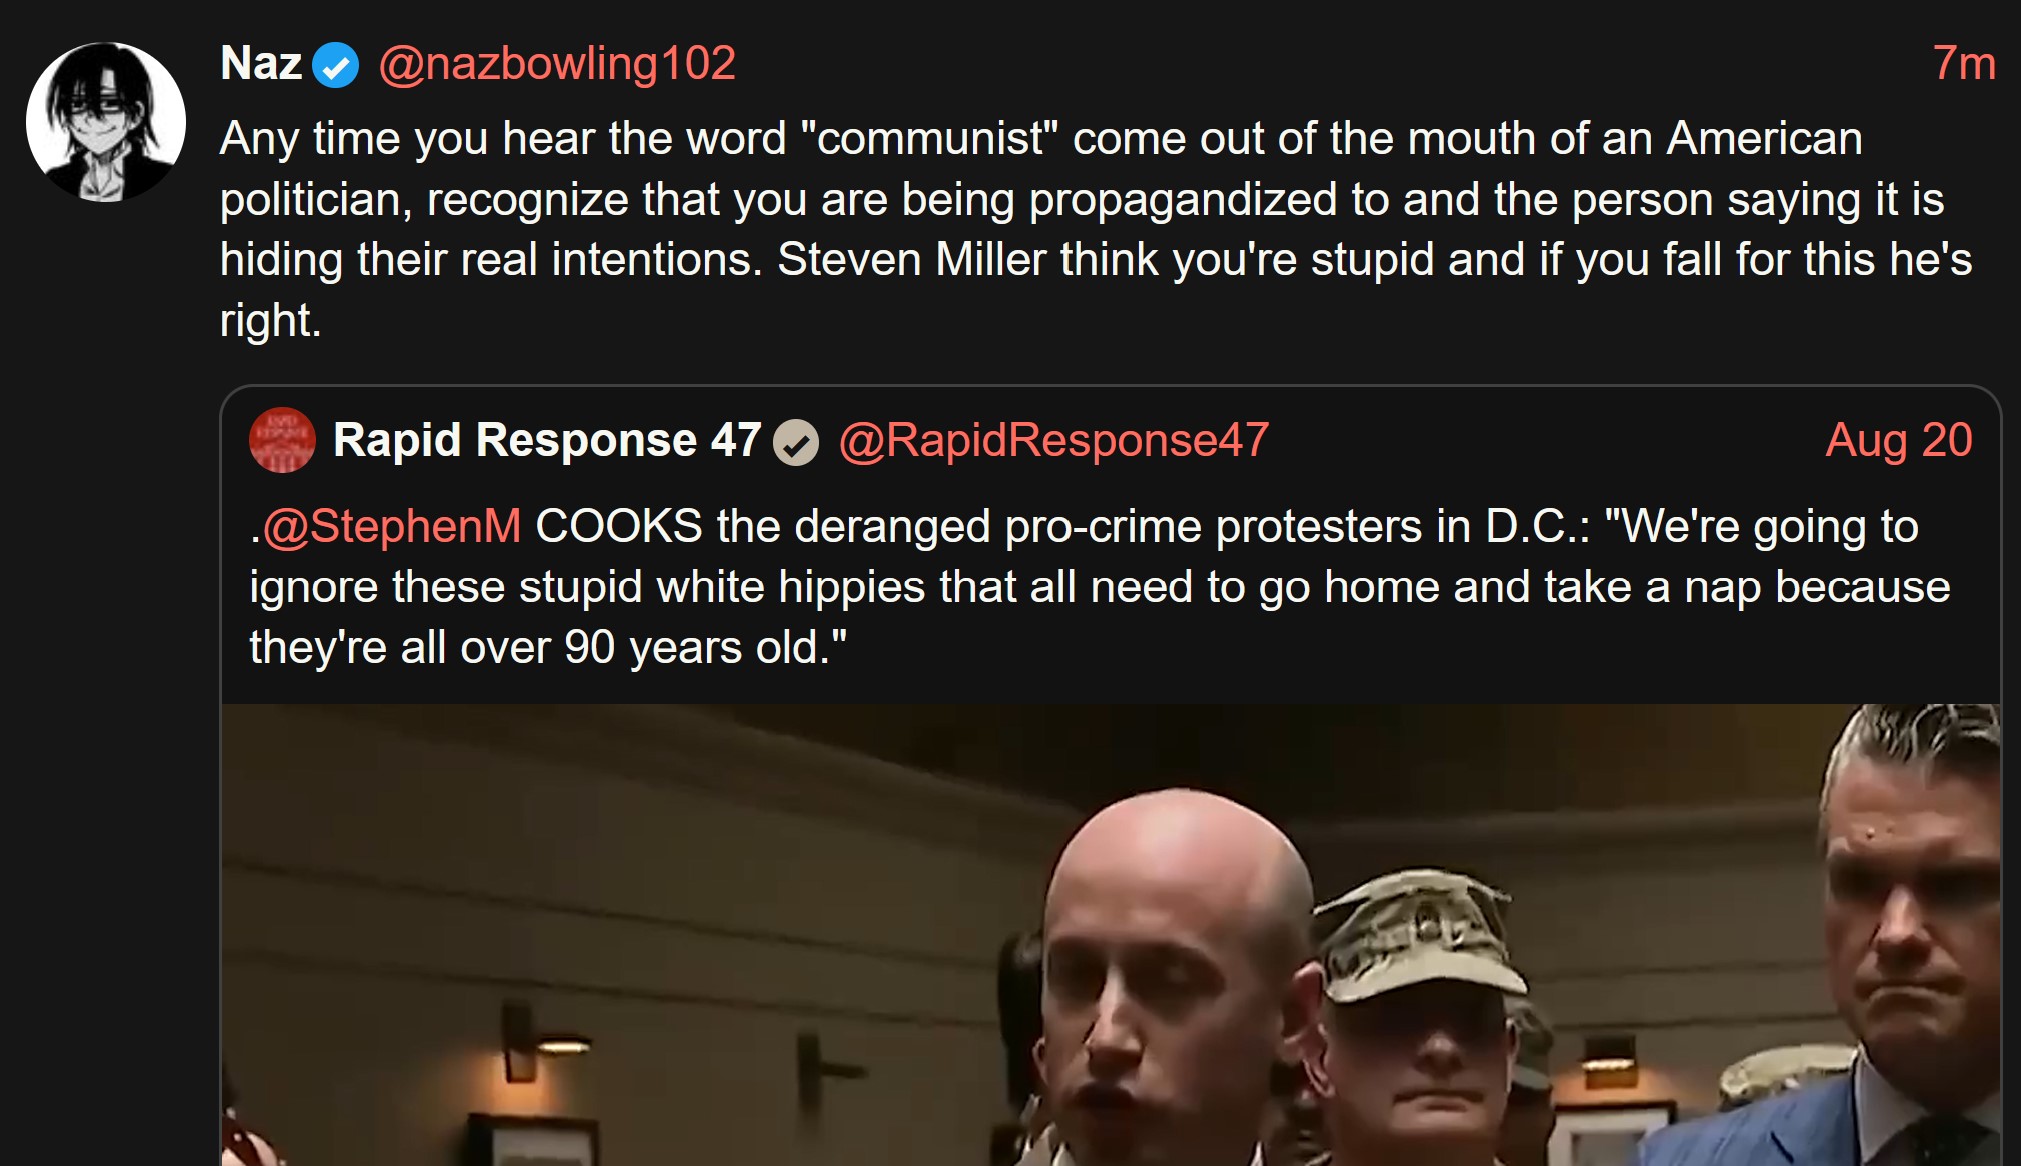The height and width of the screenshot is (1166, 2021).
Task: Follow the @StephenM mention link
Action: pos(391,526)
